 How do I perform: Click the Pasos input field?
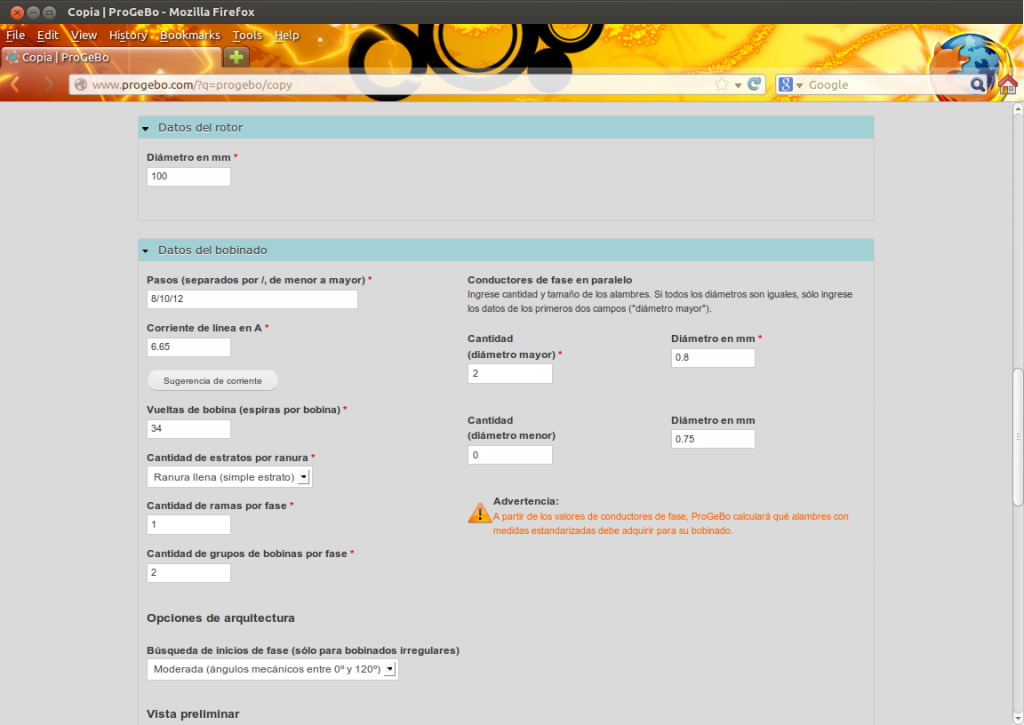tap(252, 299)
